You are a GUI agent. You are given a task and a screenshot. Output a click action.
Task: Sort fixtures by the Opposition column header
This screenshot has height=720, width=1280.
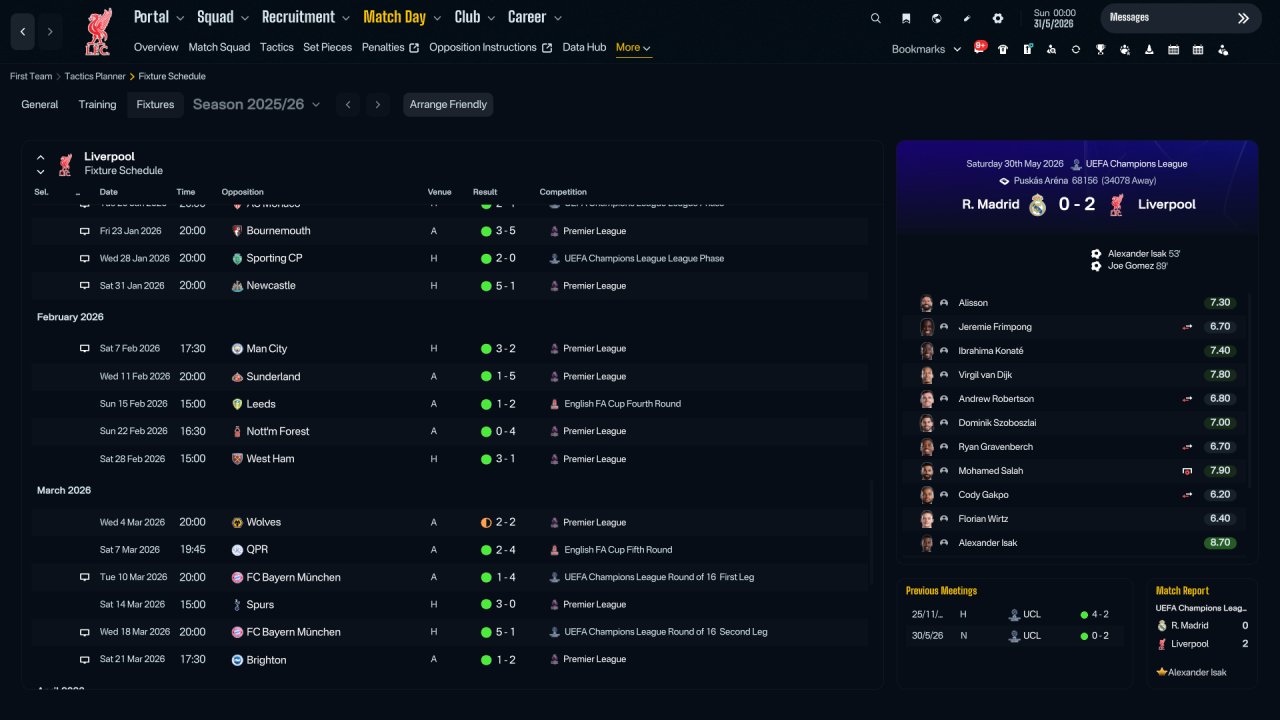243,192
